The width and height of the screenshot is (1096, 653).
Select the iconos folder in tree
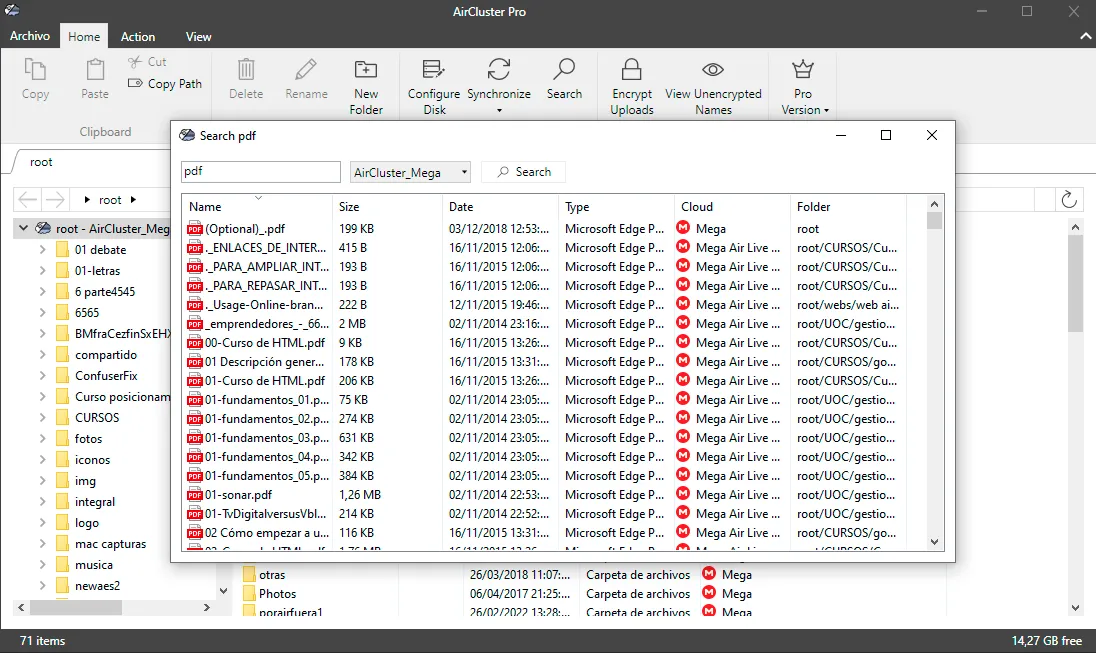pos(92,459)
